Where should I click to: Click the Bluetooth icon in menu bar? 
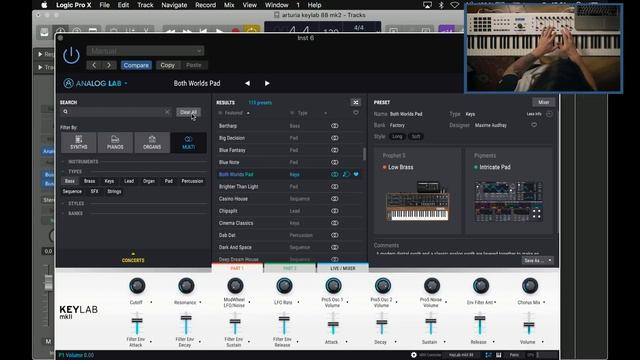pyautogui.click(x=441, y=5)
